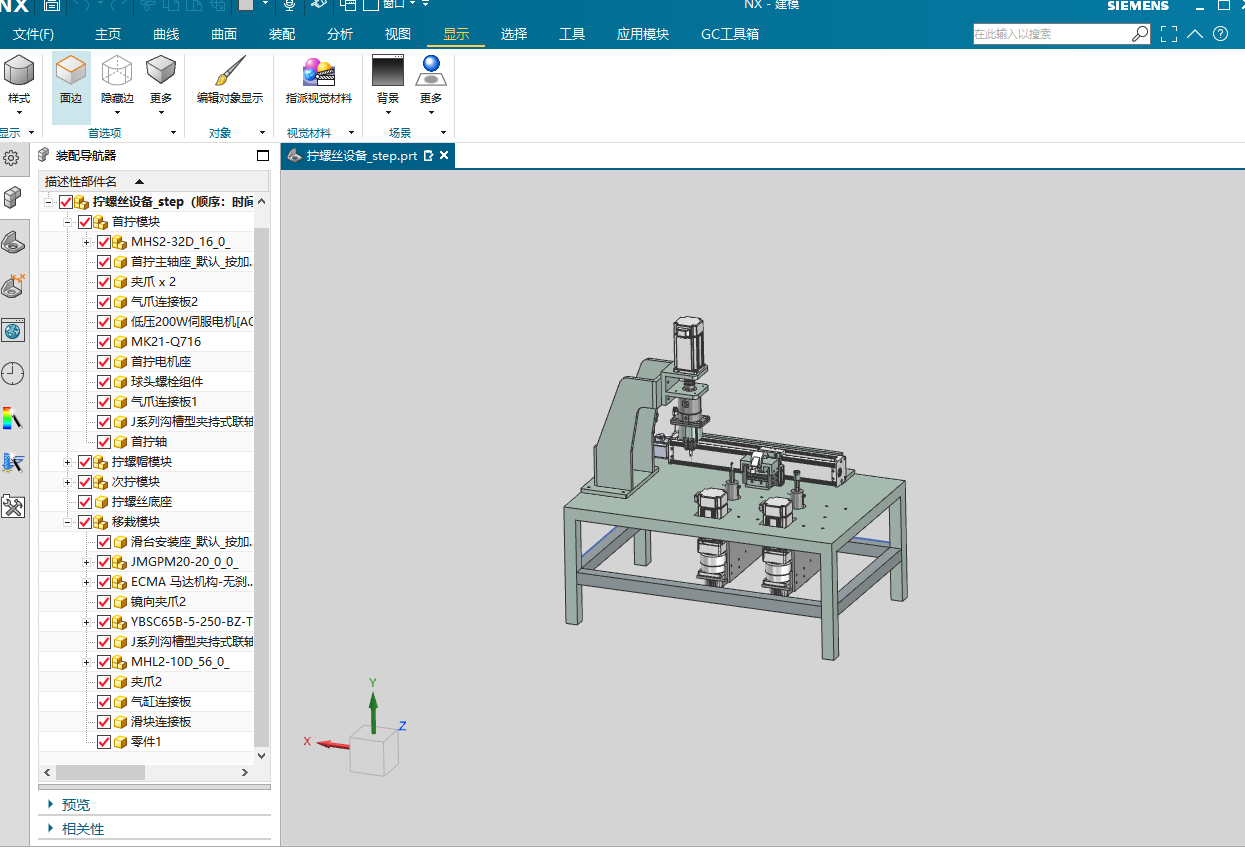1245x859 pixels.
Task: Open 更多 in the 首选项 group
Action: pos(161,83)
